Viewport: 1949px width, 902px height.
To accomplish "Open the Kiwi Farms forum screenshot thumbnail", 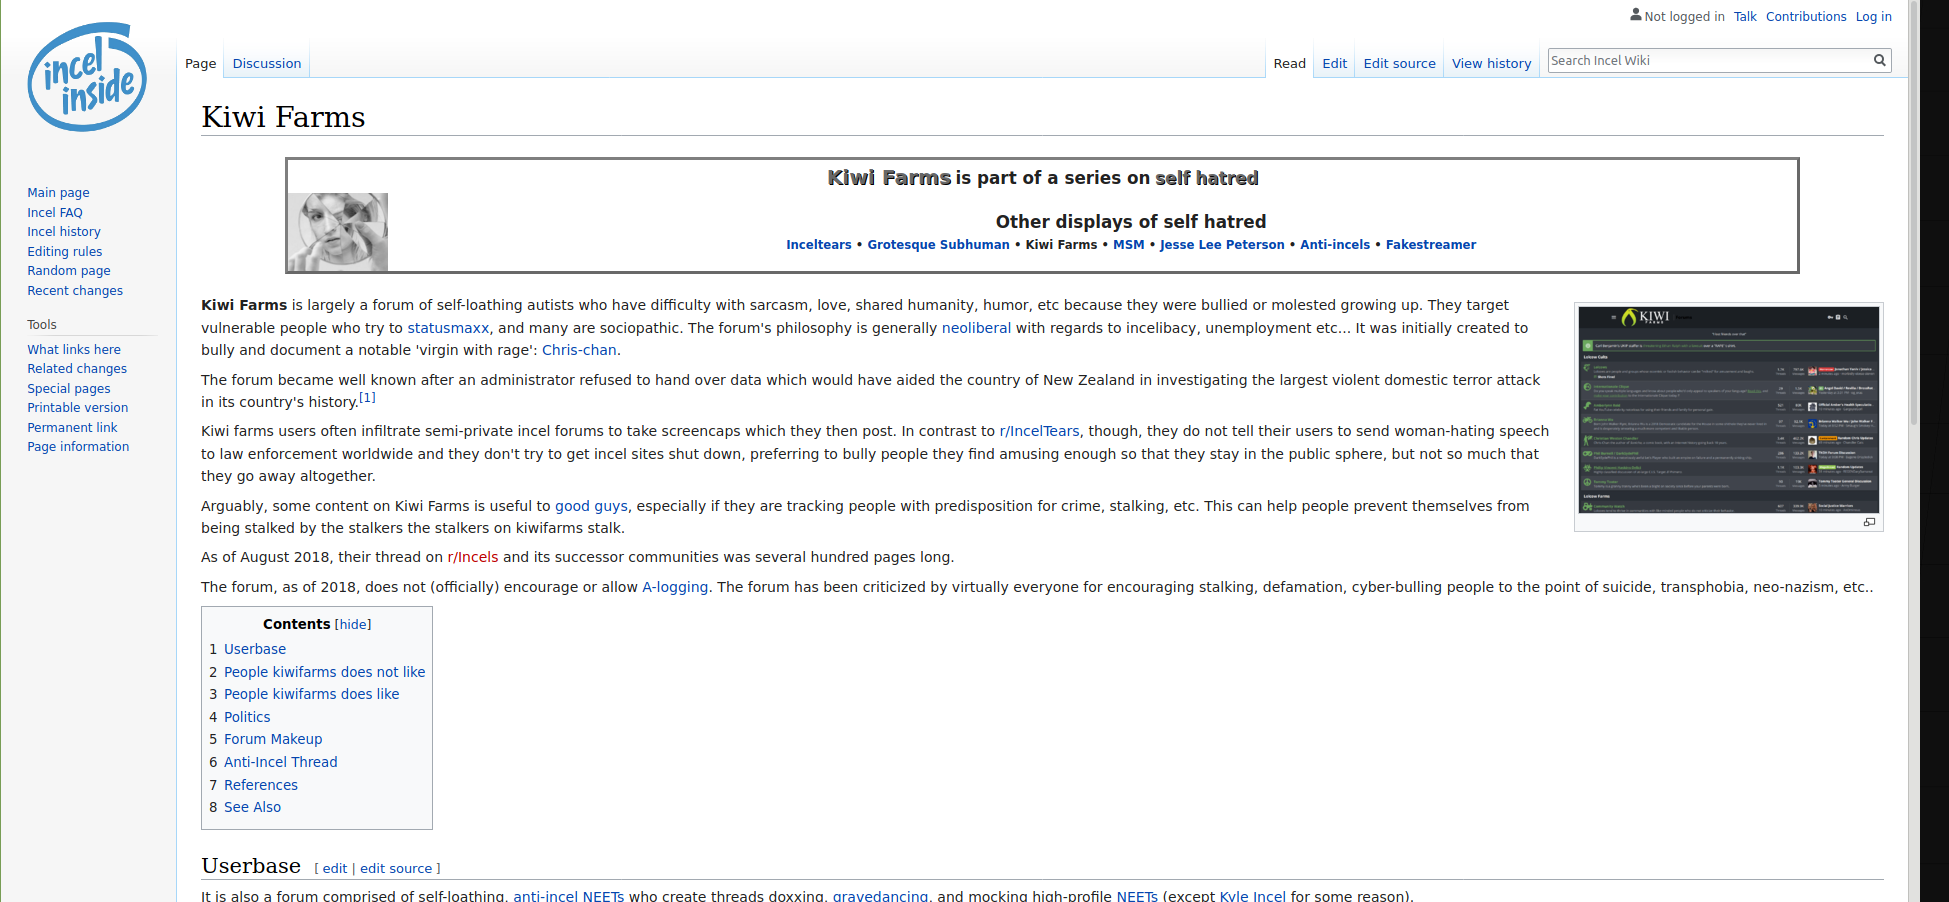I will coord(1728,410).
